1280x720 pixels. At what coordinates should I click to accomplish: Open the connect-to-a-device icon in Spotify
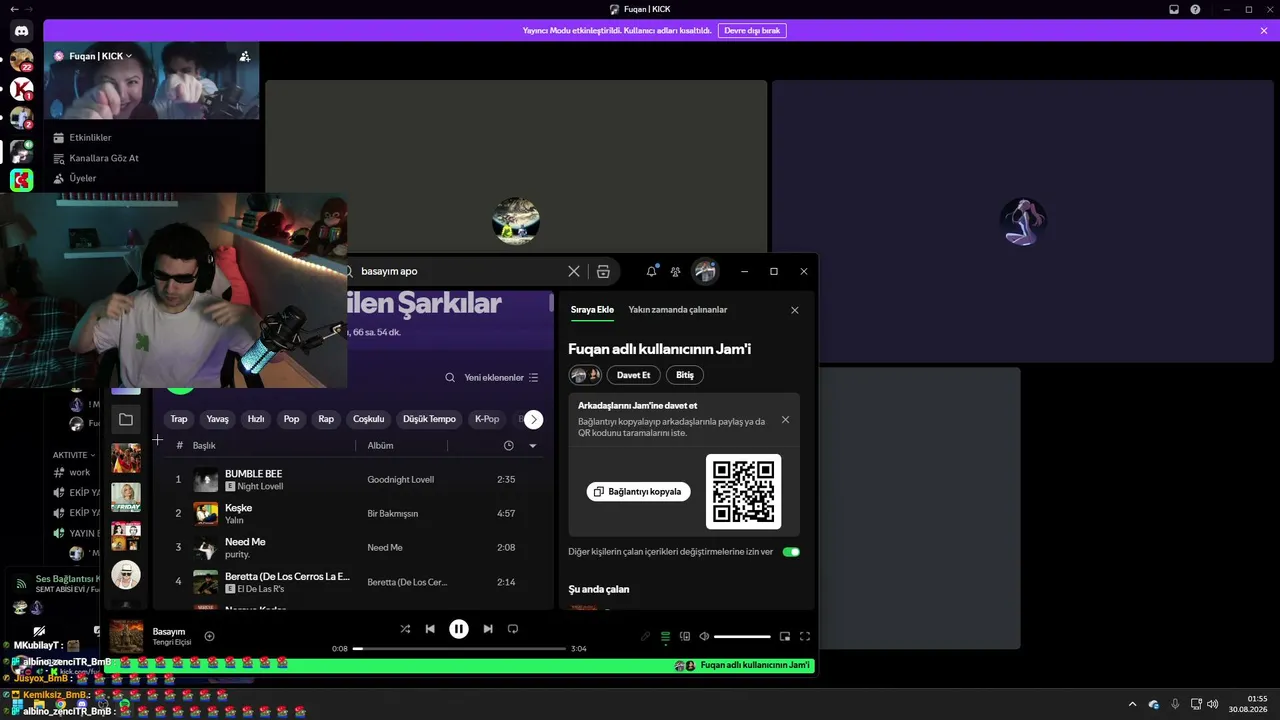[685, 636]
